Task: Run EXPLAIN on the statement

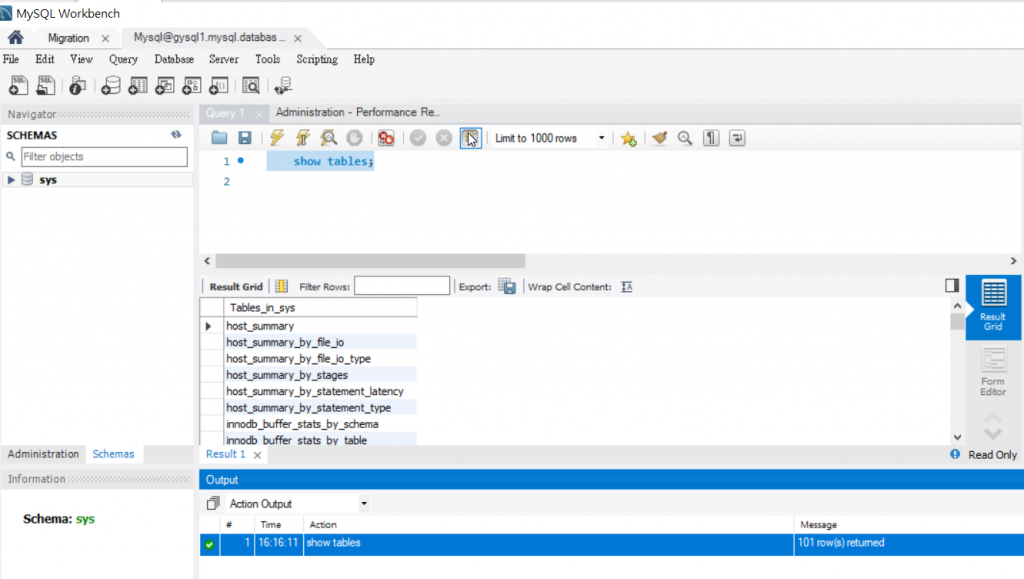Action: pyautogui.click(x=328, y=138)
